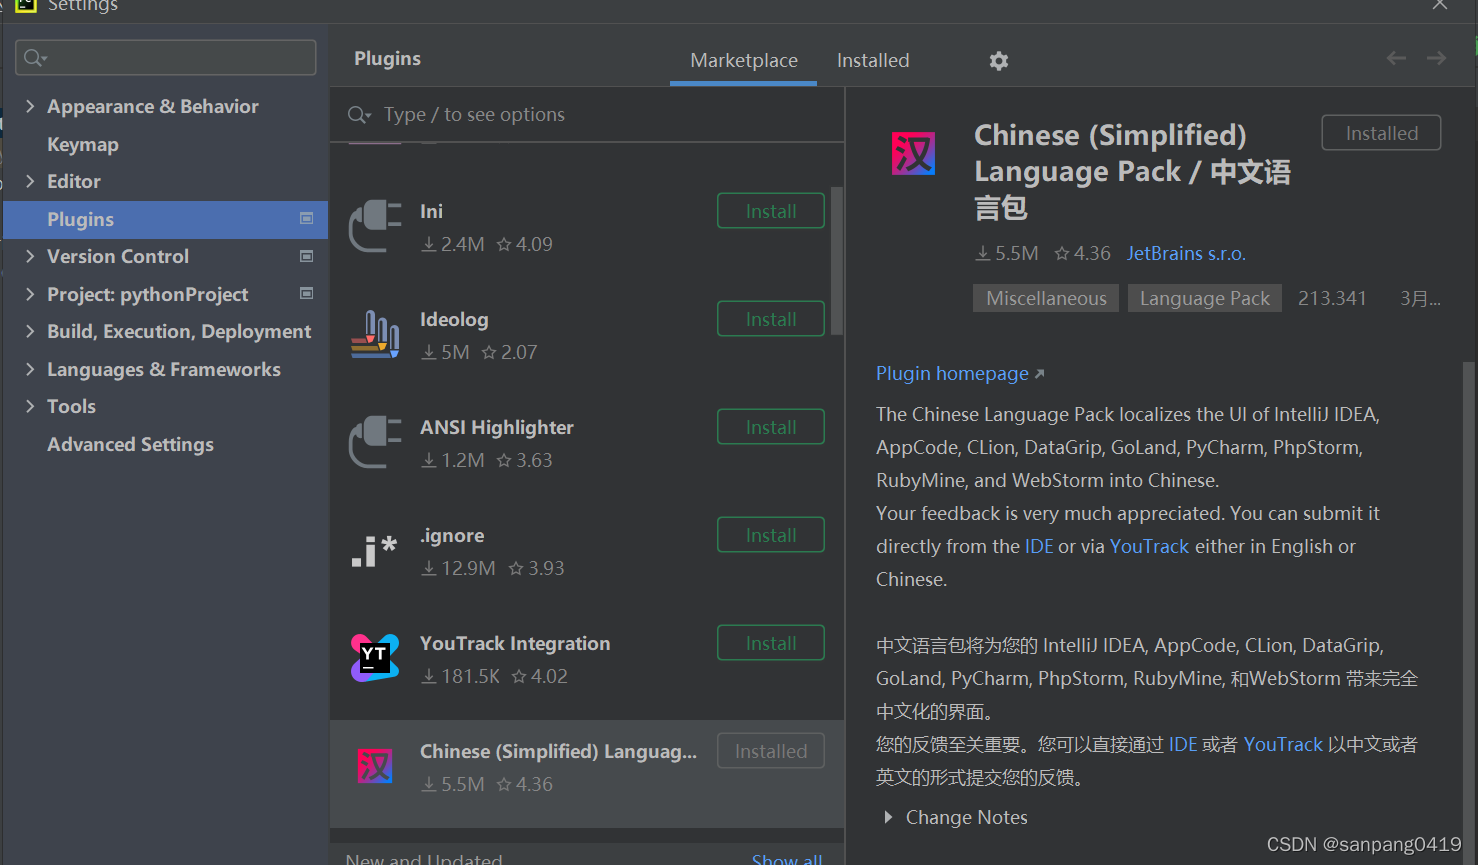Screen dimensions: 1478x865
Task: Focus the plugin search field
Action: click(x=587, y=115)
